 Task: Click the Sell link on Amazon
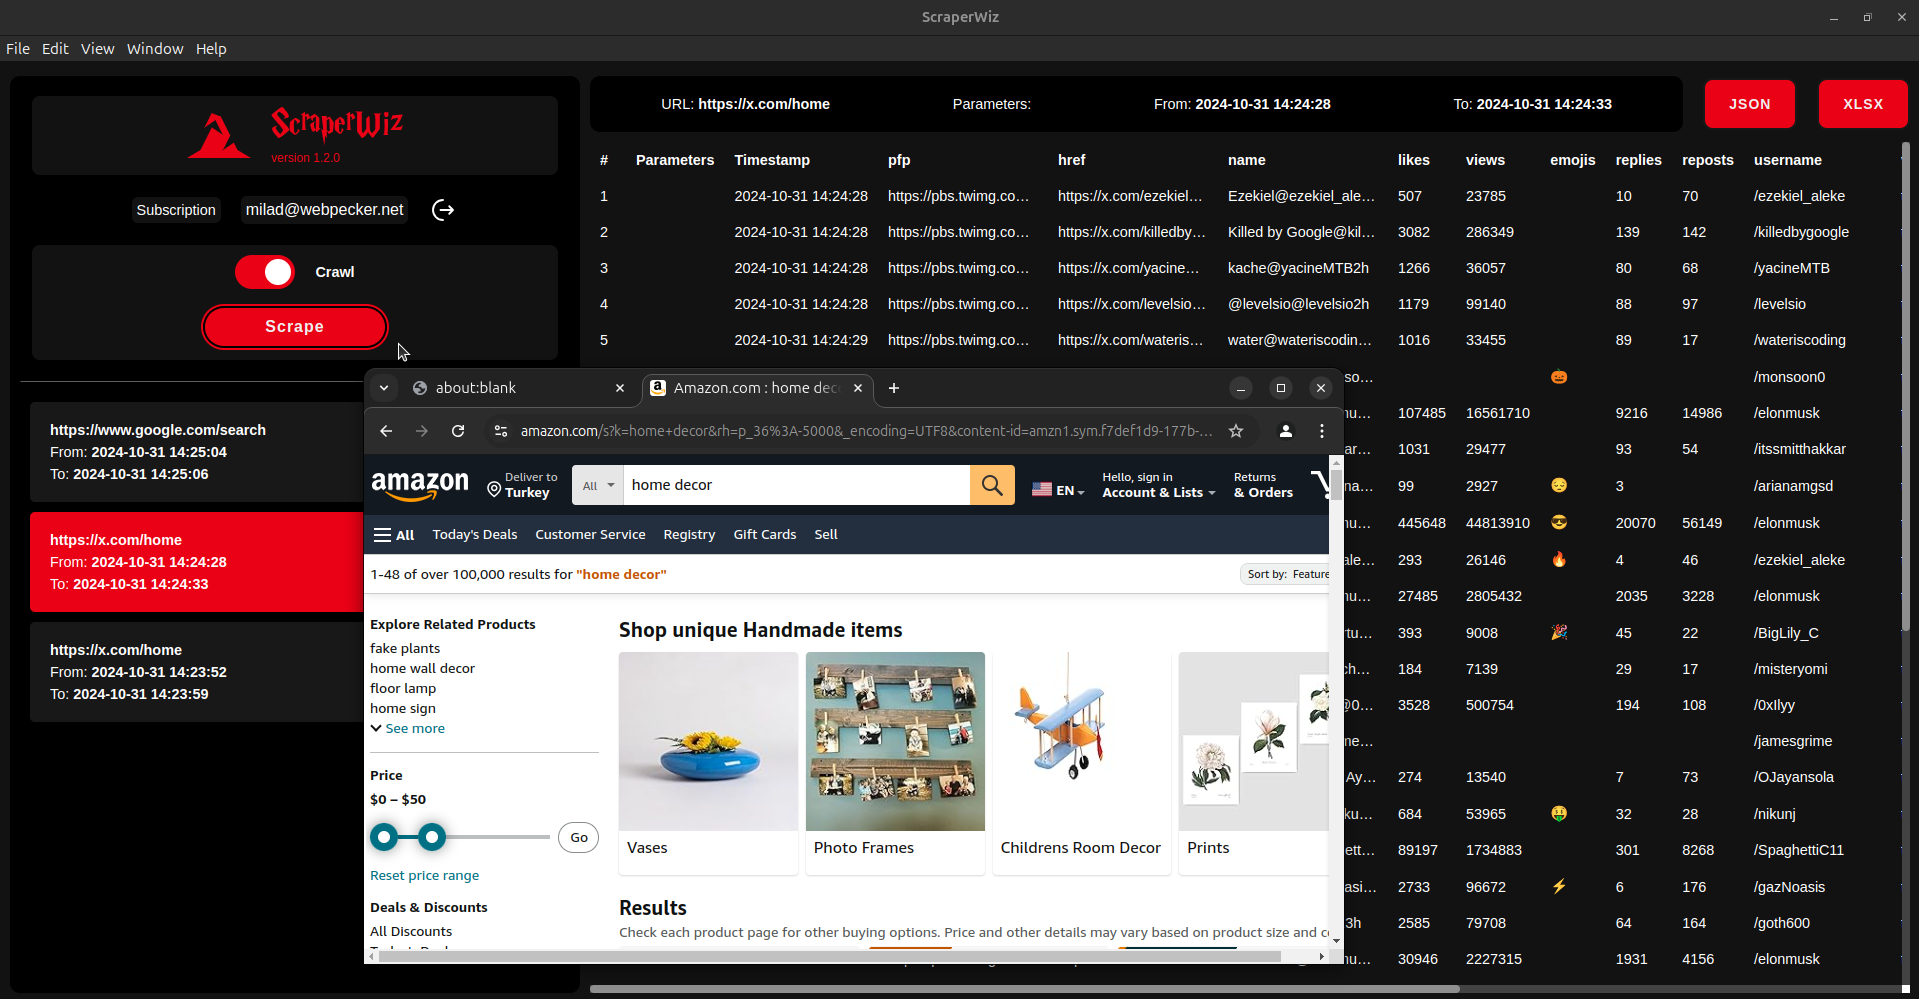tap(826, 535)
